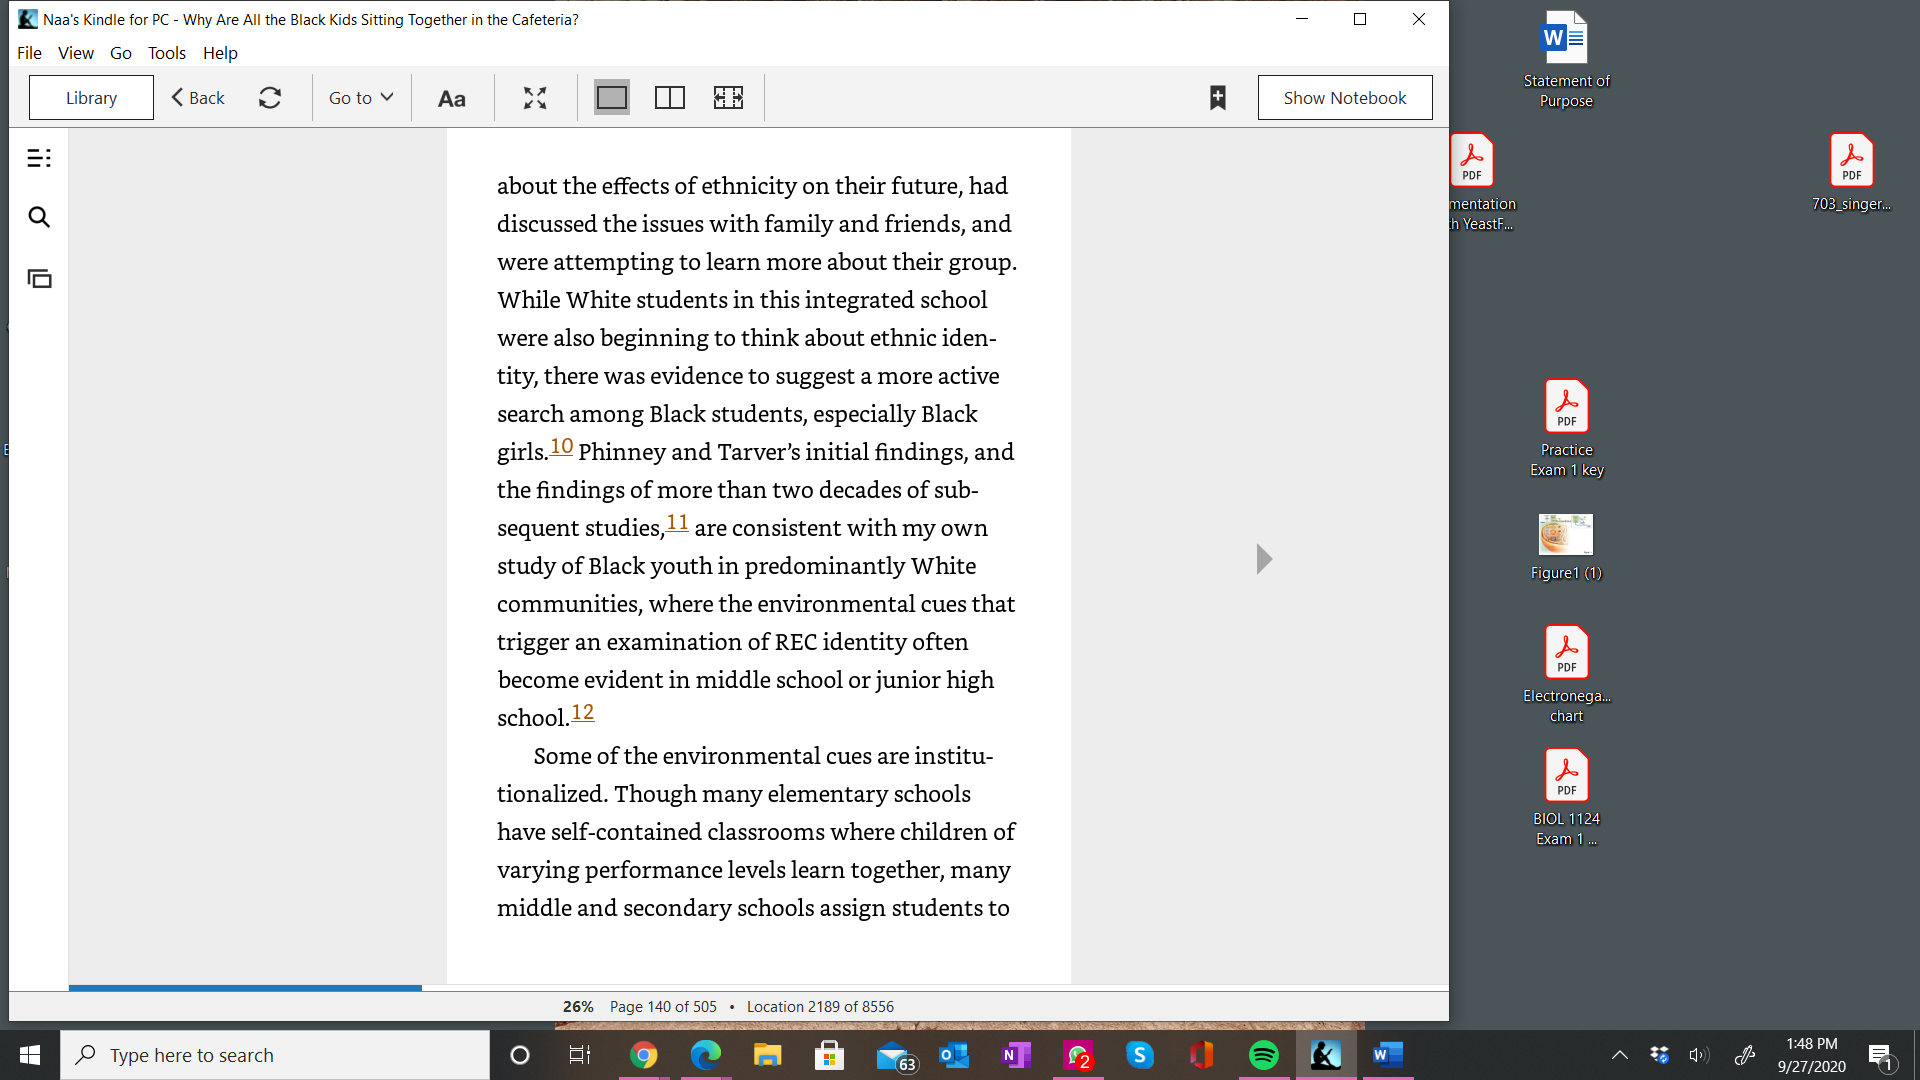Bookmark this page

[1217, 98]
